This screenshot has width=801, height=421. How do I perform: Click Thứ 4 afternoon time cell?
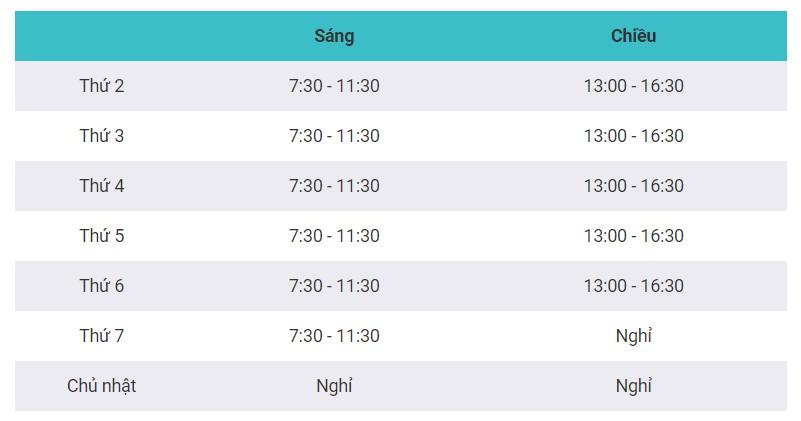[634, 186]
